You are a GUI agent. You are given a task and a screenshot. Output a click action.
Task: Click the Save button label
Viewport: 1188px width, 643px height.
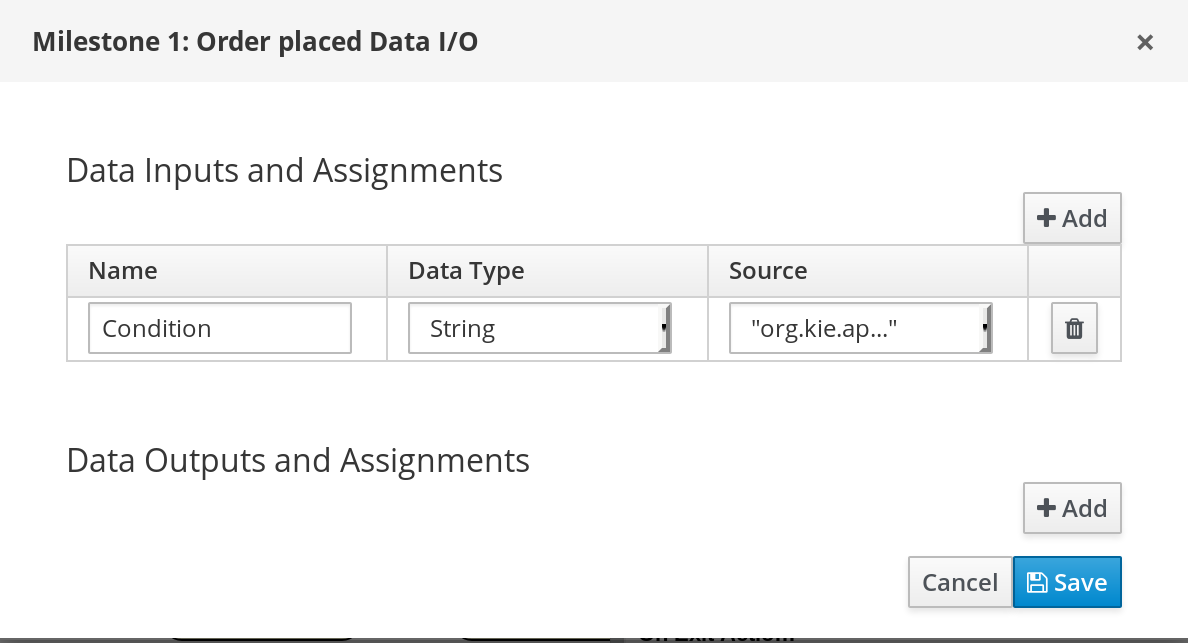click(1081, 583)
